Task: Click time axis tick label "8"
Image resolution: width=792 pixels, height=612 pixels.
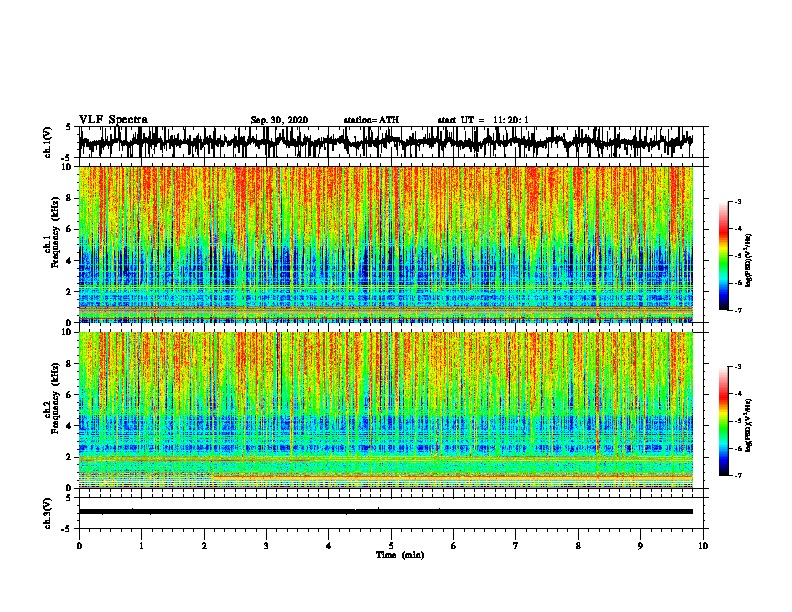Action: (578, 545)
